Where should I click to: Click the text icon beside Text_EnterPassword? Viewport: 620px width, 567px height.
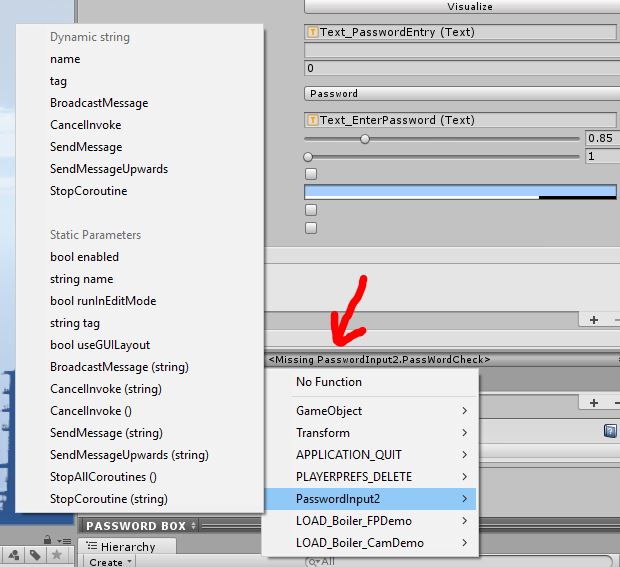pyautogui.click(x=311, y=120)
